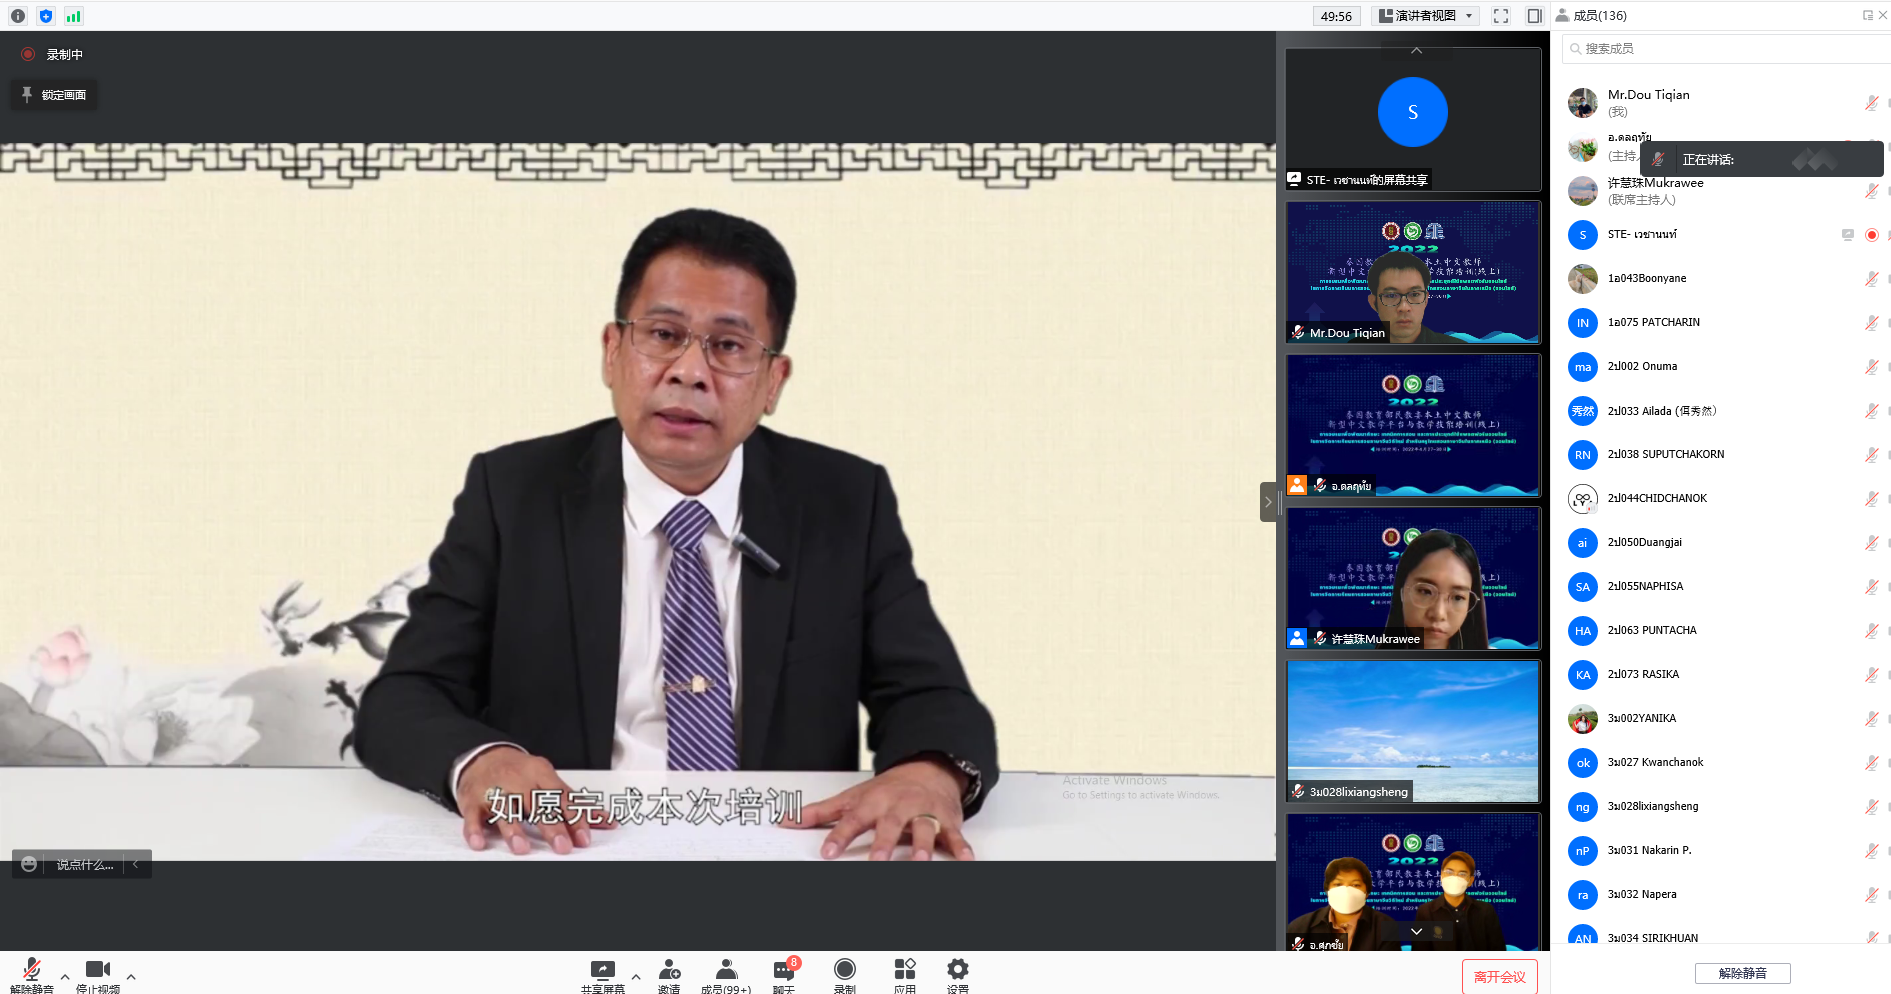Expand audio options arrow
This screenshot has width=1891, height=994.
point(65,977)
